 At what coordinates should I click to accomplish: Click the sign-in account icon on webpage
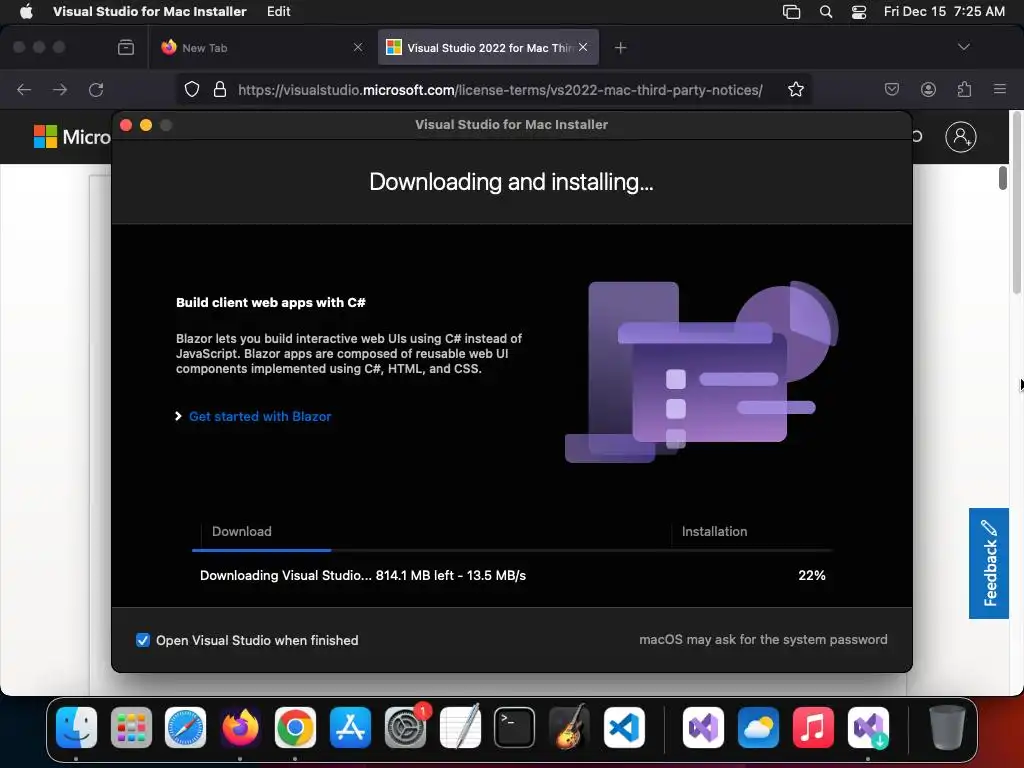[x=961, y=136]
